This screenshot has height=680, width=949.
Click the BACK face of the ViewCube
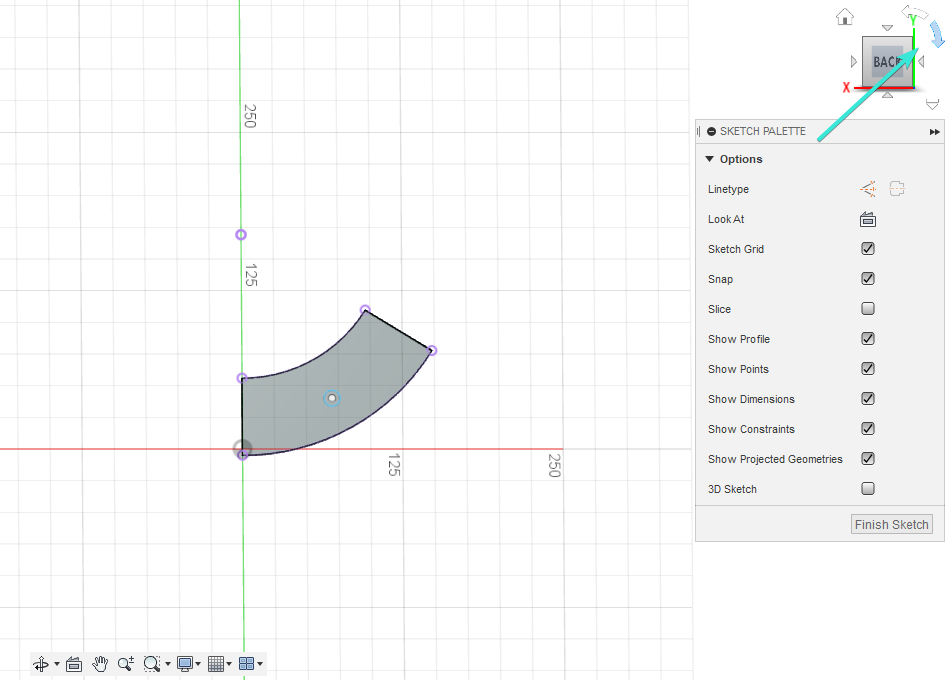[x=886, y=62]
